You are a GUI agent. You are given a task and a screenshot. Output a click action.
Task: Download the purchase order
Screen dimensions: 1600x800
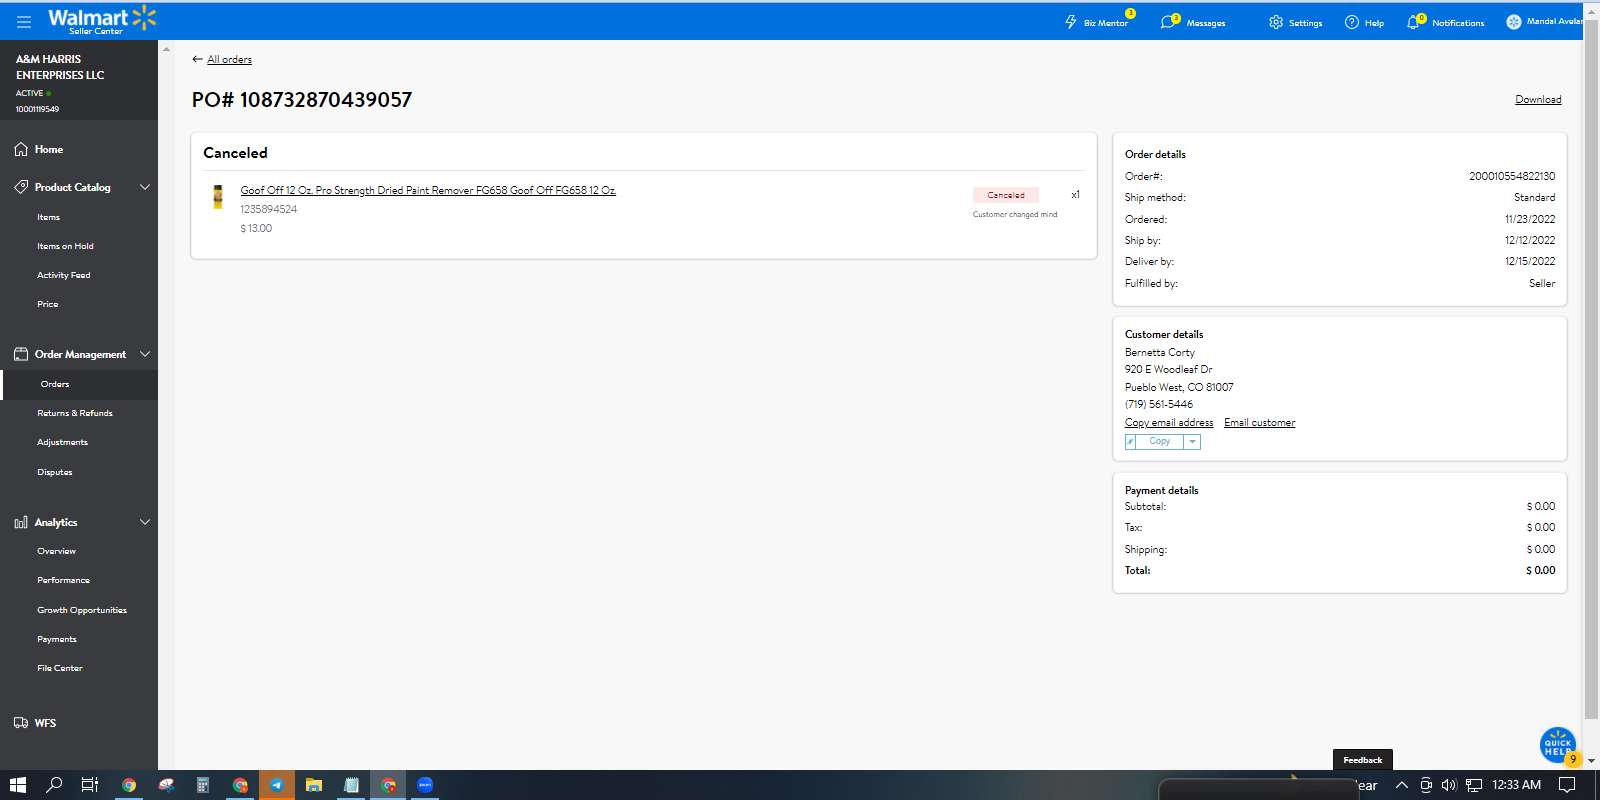tap(1538, 100)
